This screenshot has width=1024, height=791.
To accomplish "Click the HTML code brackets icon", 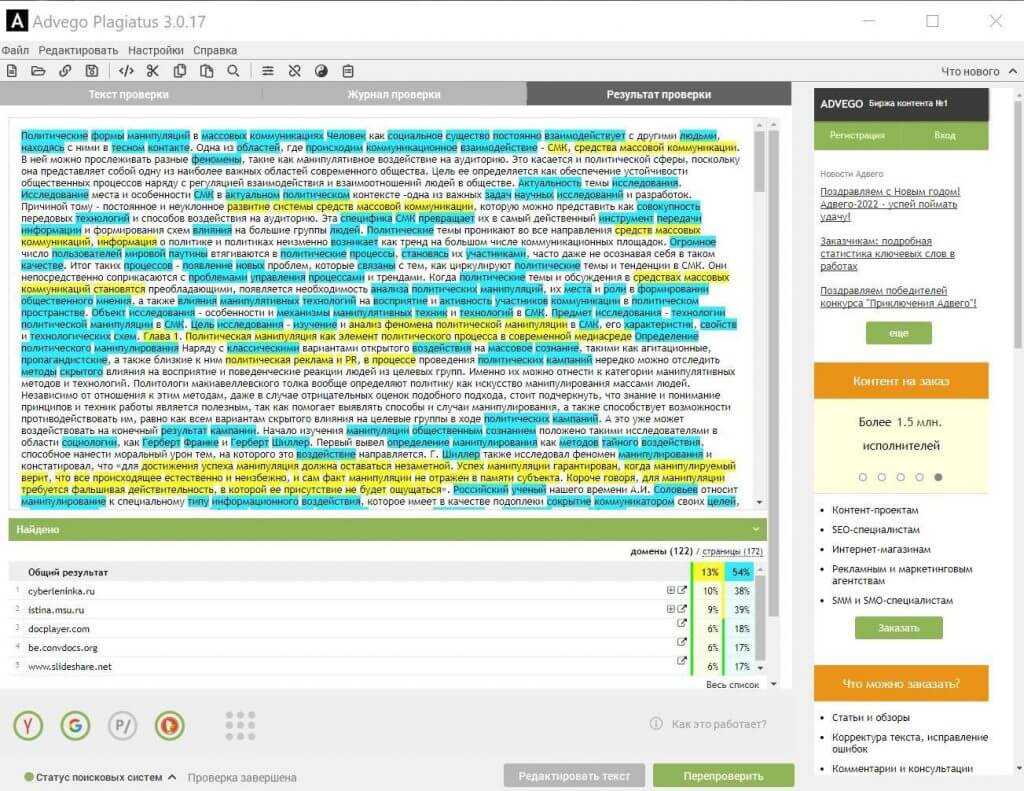I will [x=126, y=71].
